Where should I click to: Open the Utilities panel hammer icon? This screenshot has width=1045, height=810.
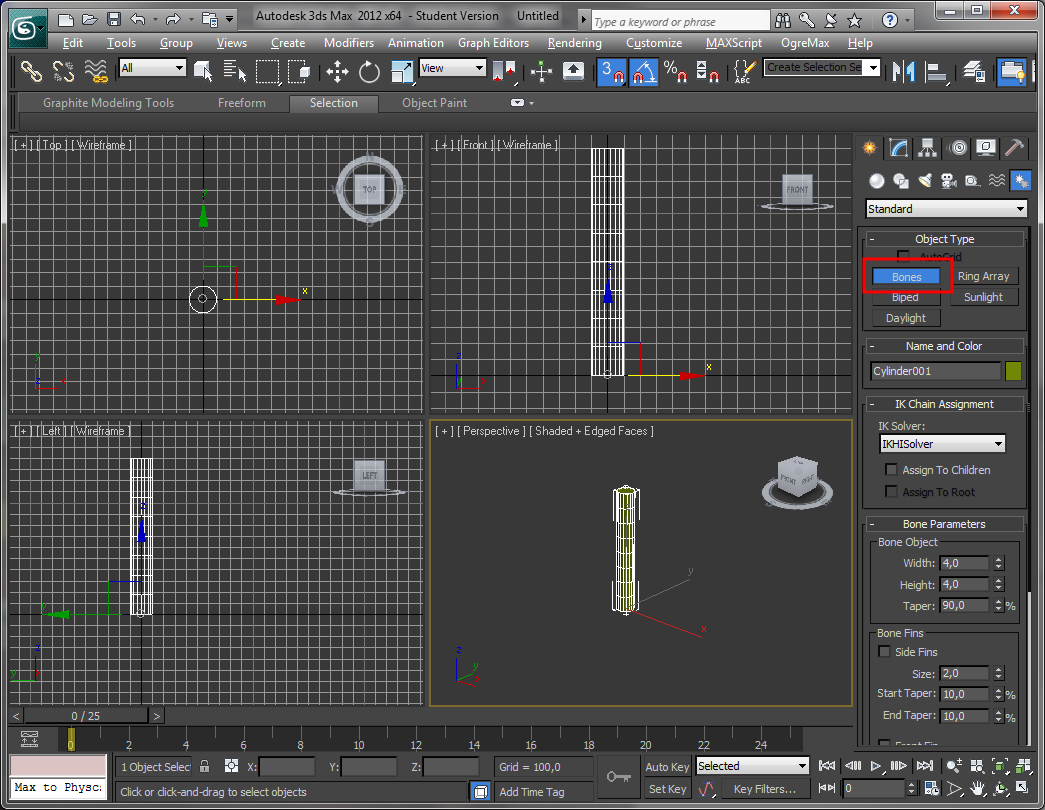coord(1015,147)
